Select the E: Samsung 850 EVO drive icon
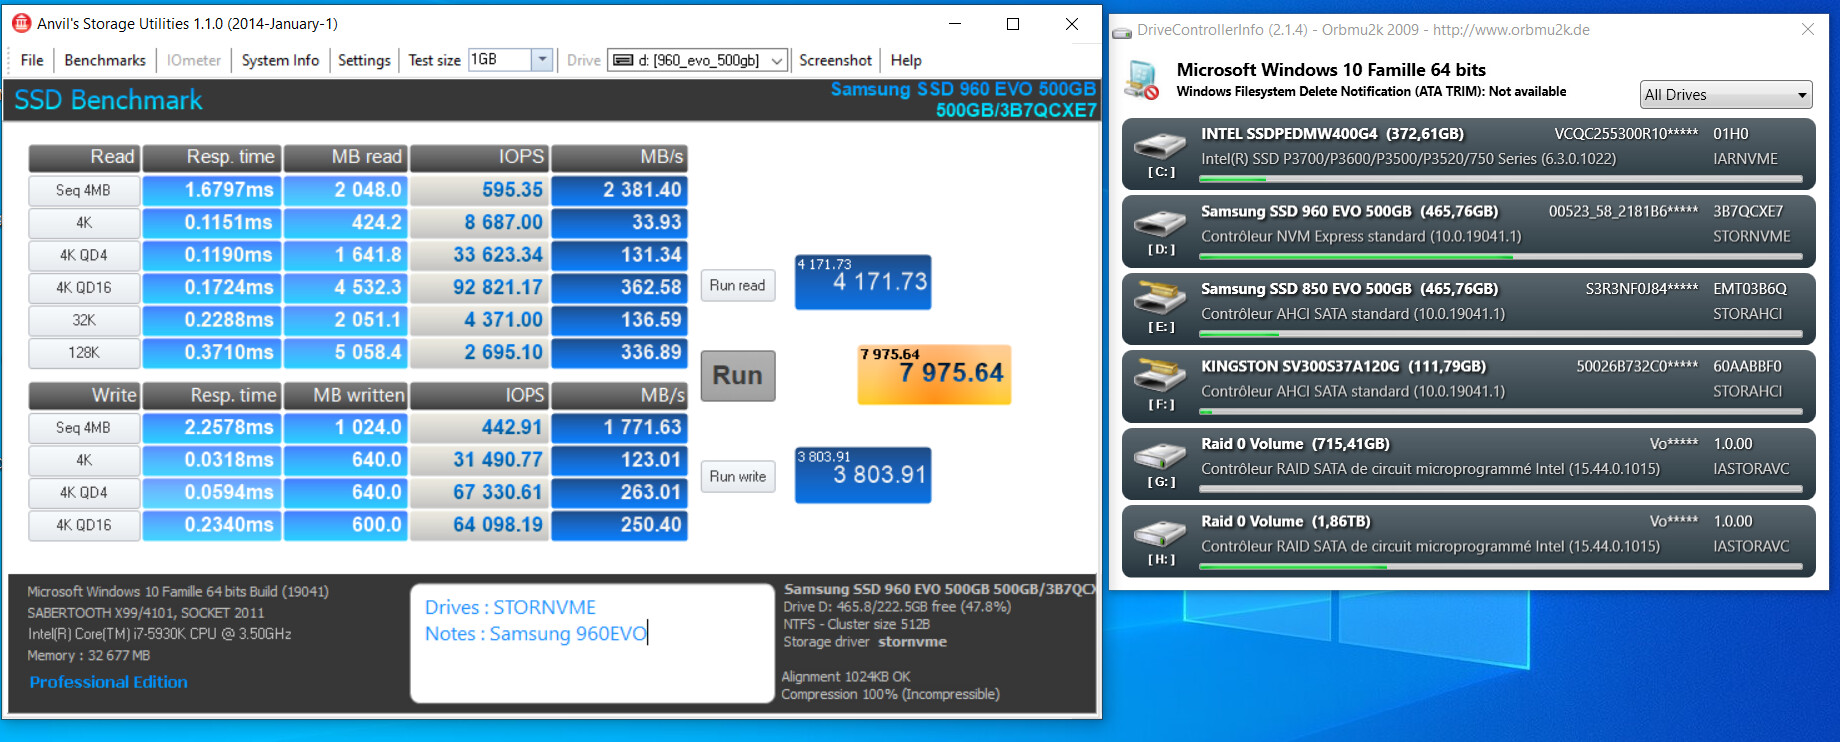Screen dimensions: 1840x742 pos(1160,299)
